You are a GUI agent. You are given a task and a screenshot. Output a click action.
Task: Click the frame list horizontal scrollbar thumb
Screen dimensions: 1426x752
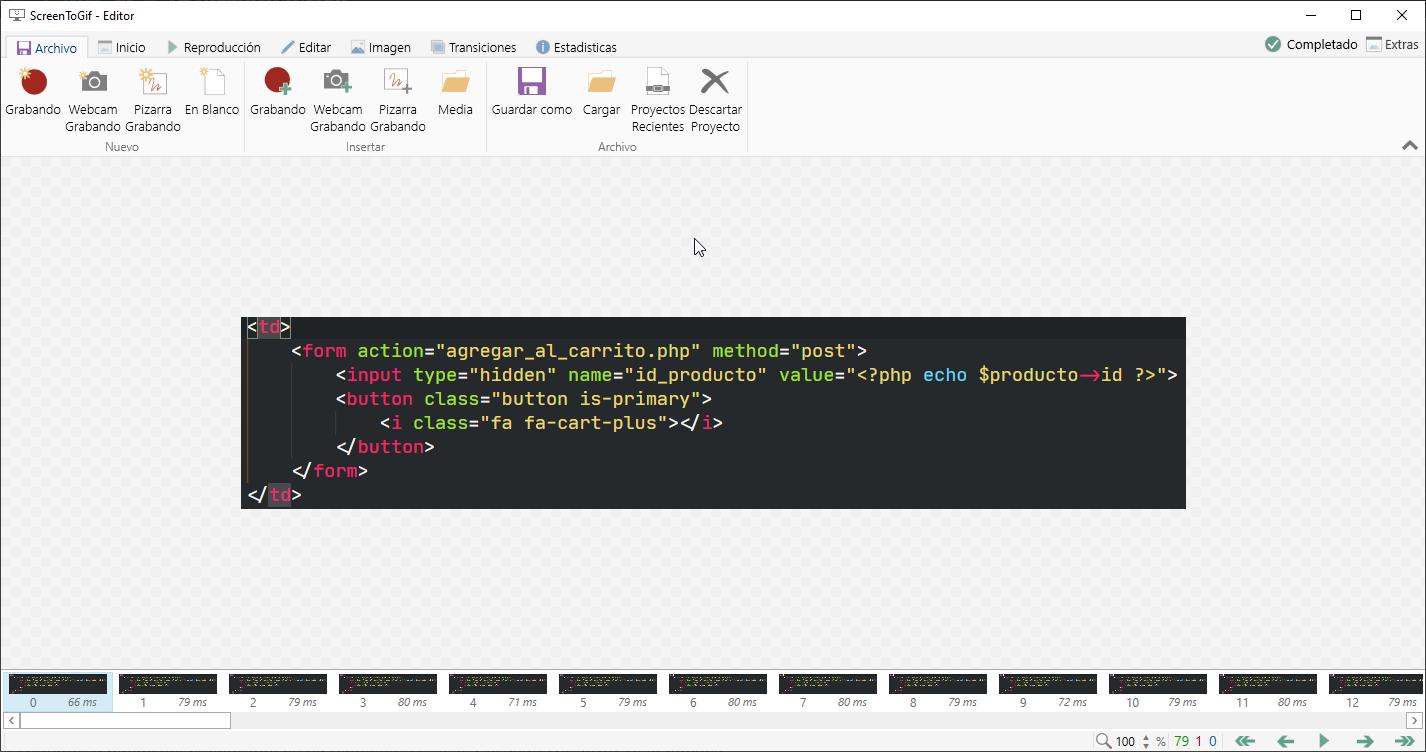point(125,720)
